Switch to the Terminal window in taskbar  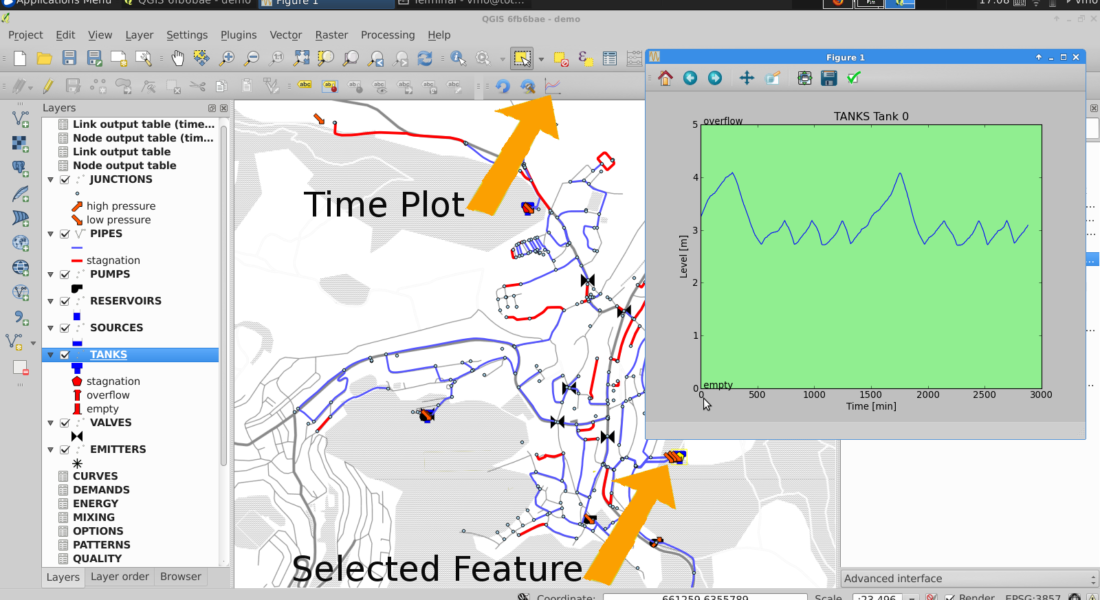463,3
